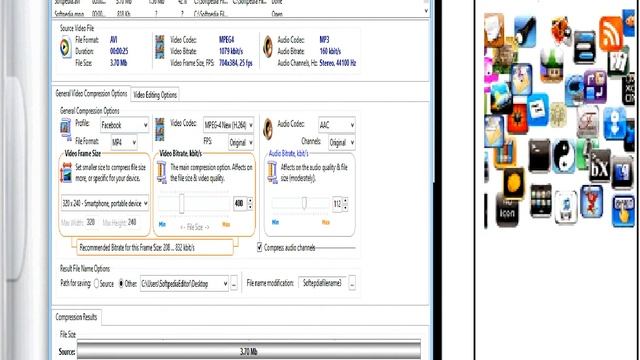The image size is (640, 360).
Task: Click the Profile icon in General Compression Options
Action: point(65,129)
